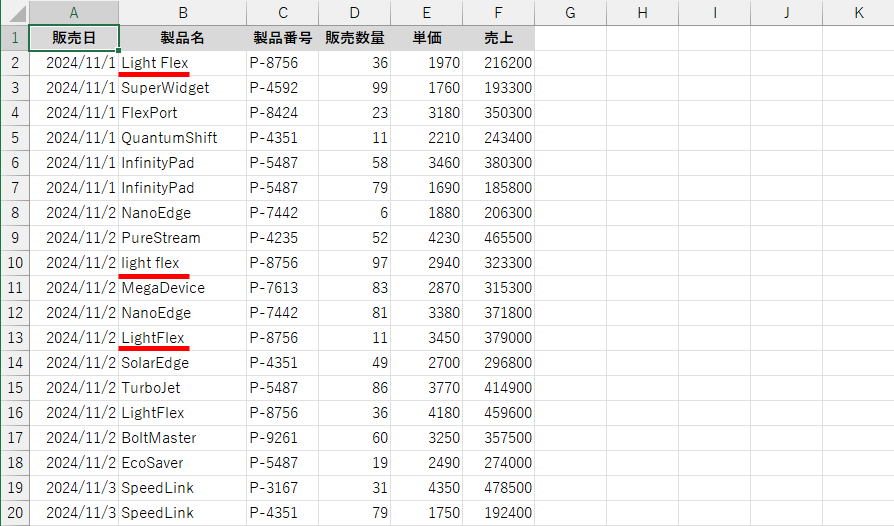Select unit price 1970
Viewport: 894px width, 526px height.
click(426, 63)
